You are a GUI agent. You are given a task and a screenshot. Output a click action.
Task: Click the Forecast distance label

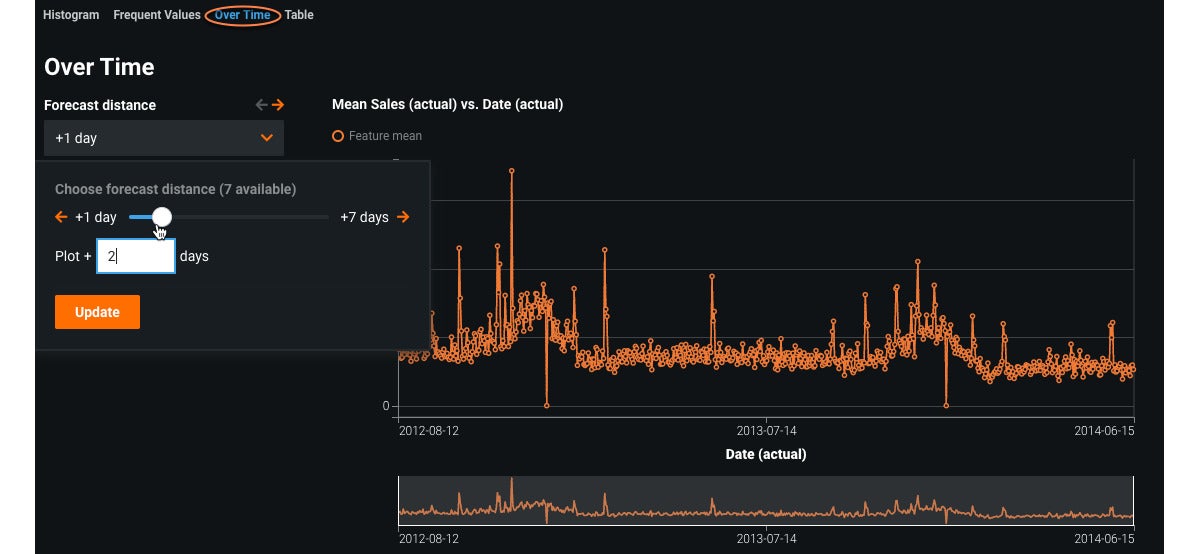point(100,105)
